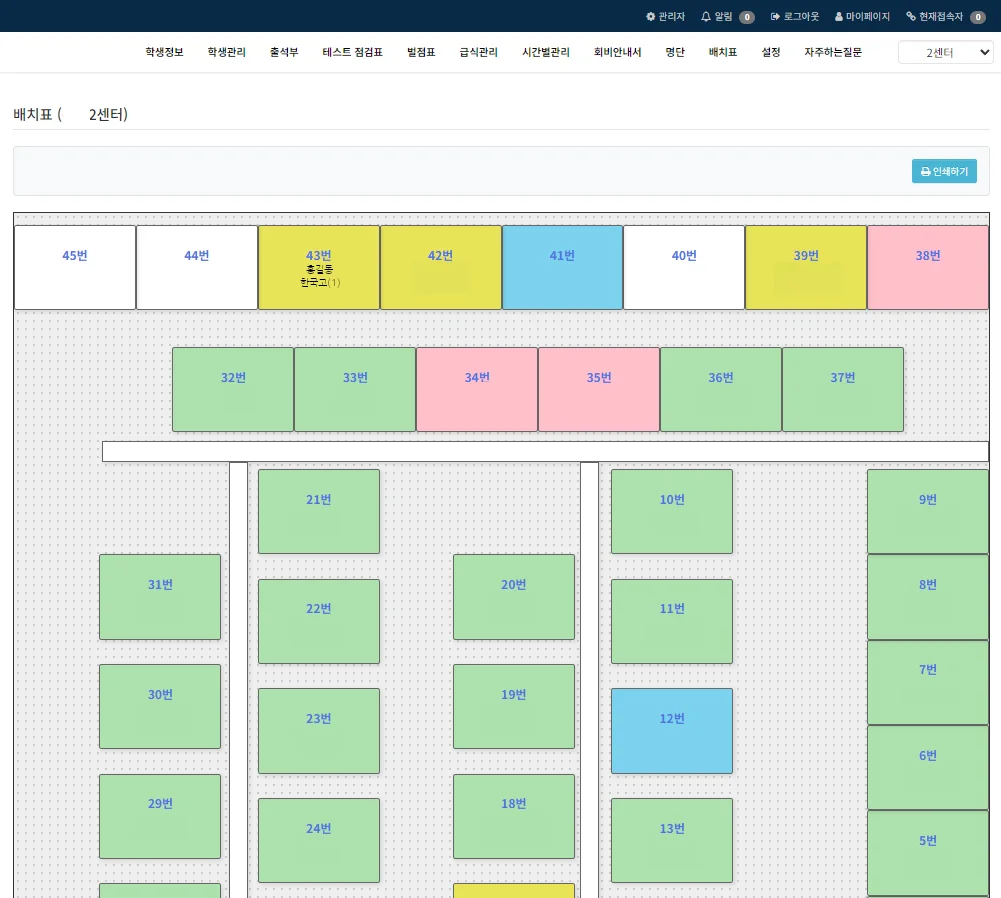The width and height of the screenshot is (1001, 898).
Task: Open the 자주하는질문 menu
Action: [x=833, y=52]
